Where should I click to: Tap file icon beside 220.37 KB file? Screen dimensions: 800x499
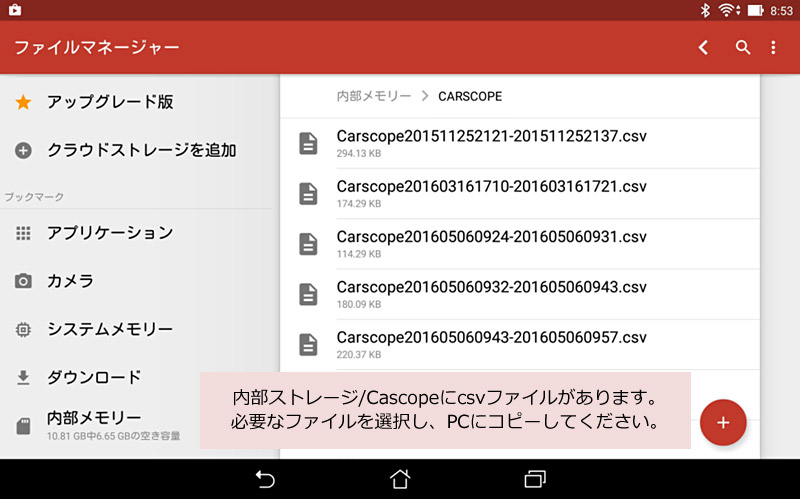(x=308, y=345)
